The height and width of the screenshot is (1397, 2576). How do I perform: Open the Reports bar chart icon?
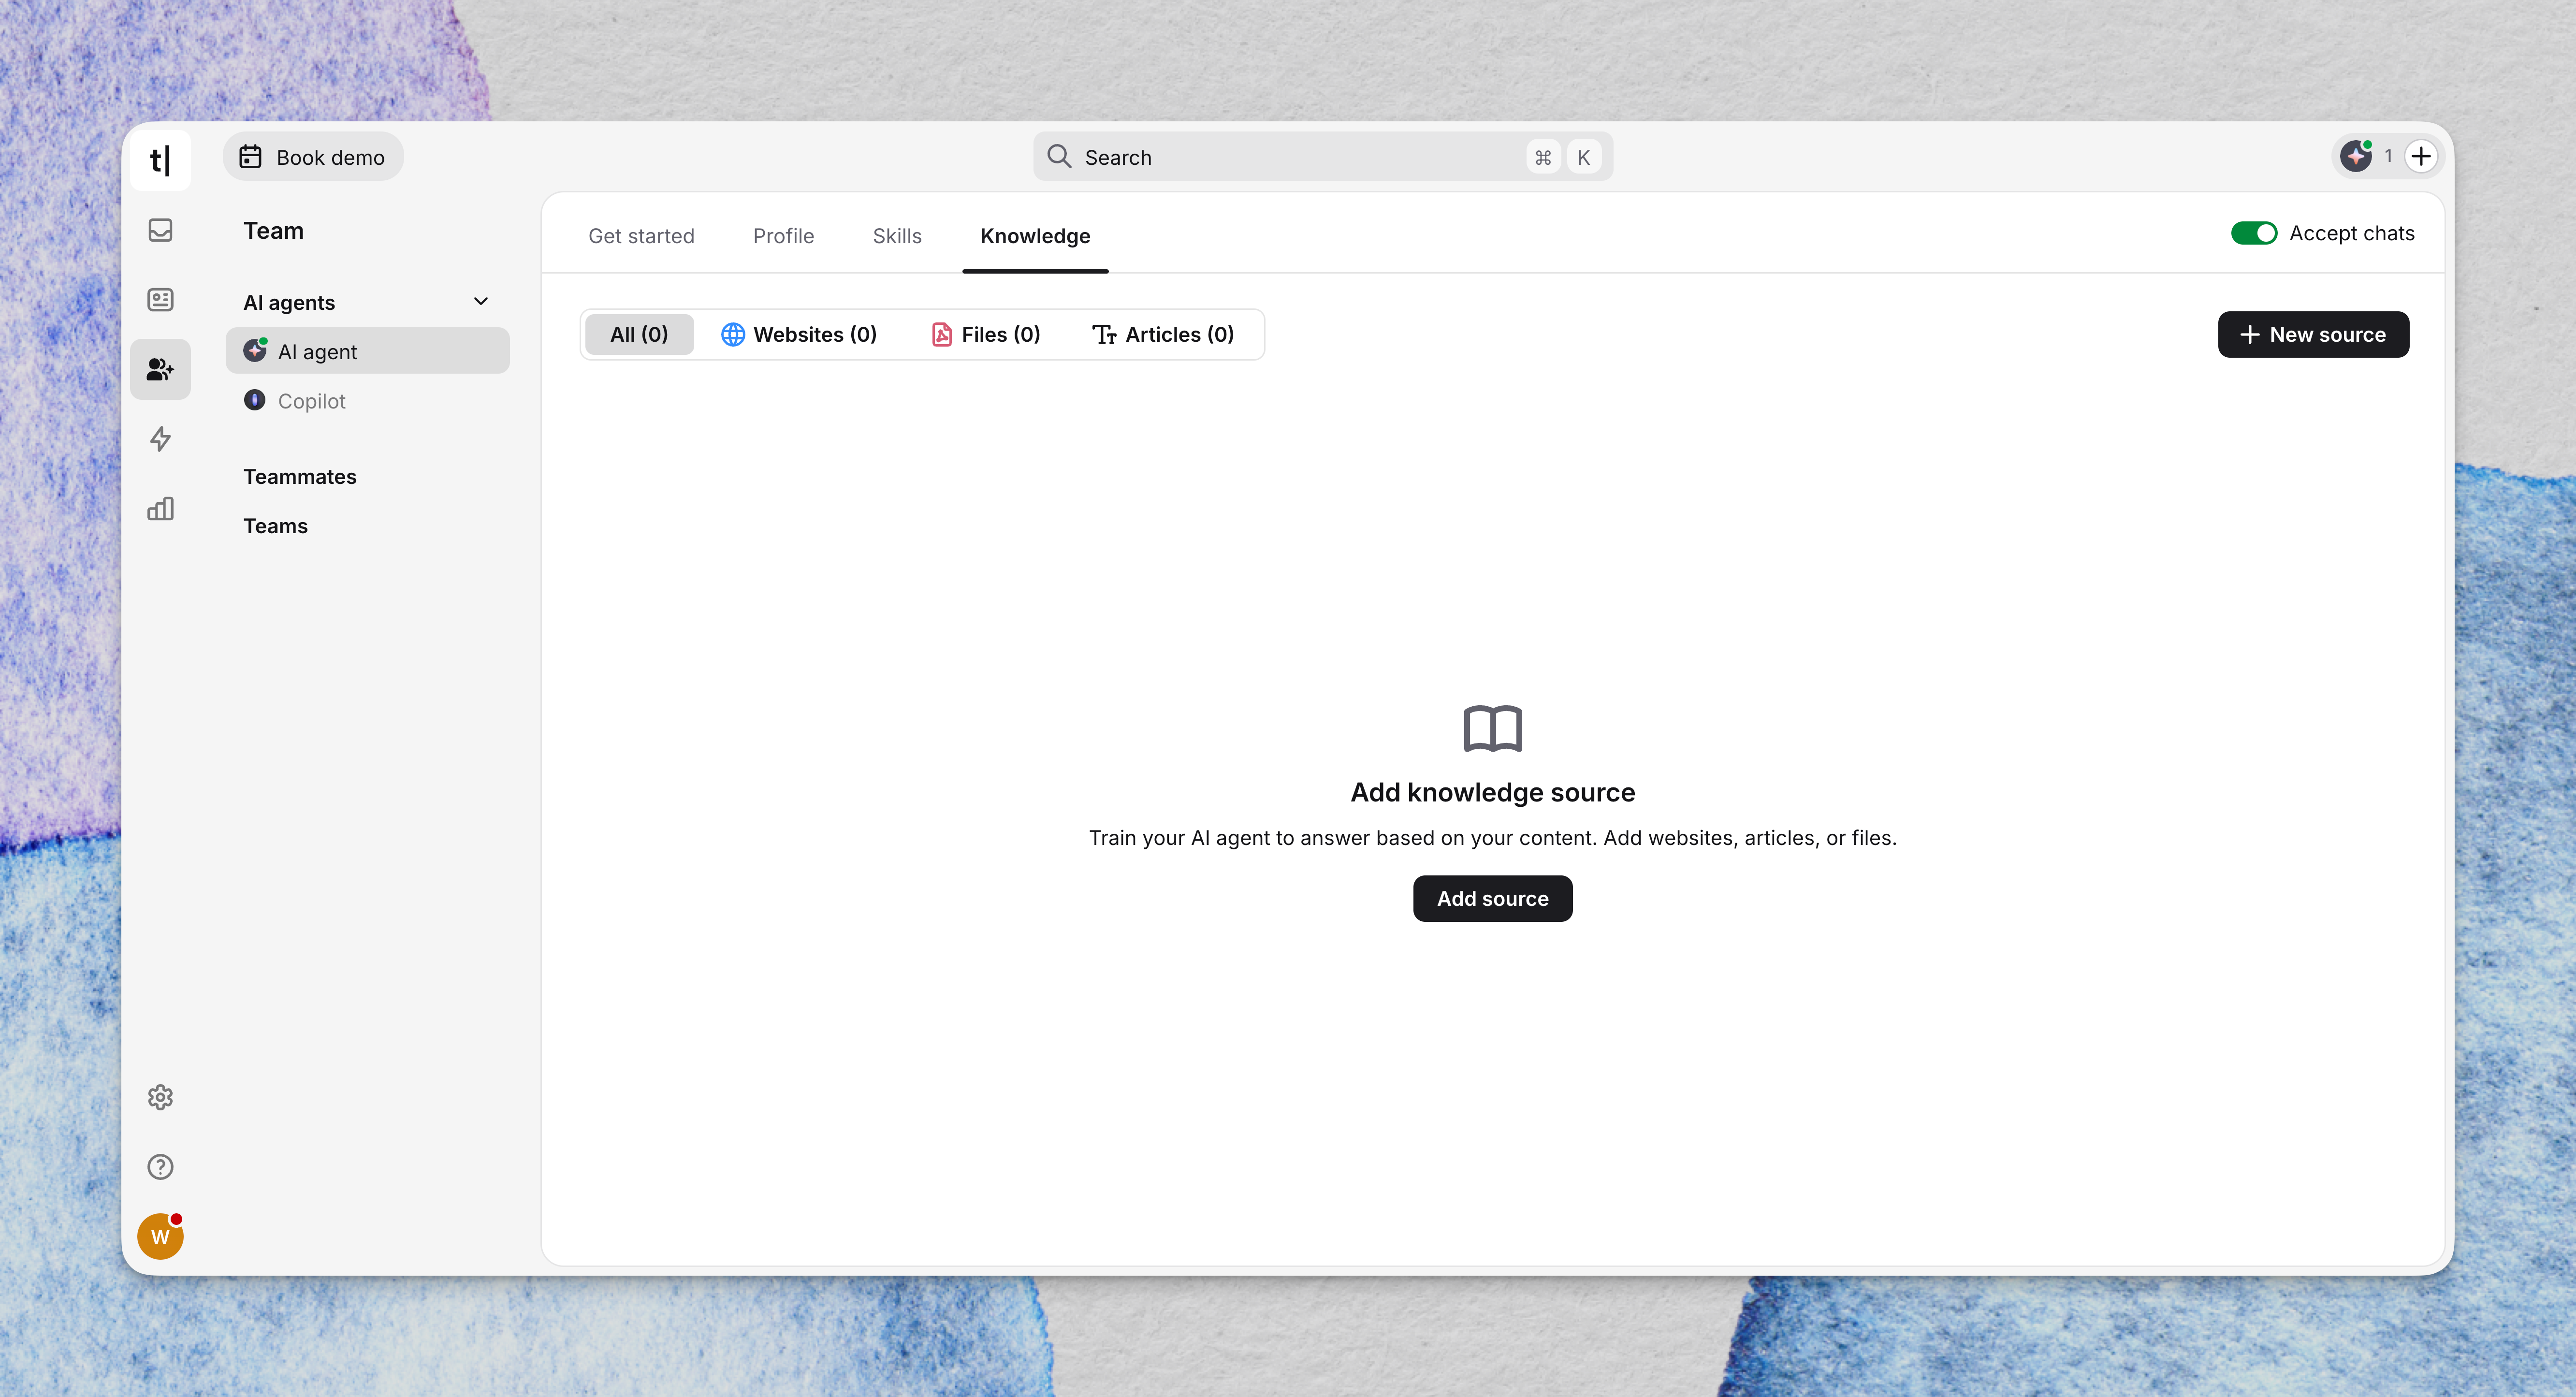click(x=160, y=509)
